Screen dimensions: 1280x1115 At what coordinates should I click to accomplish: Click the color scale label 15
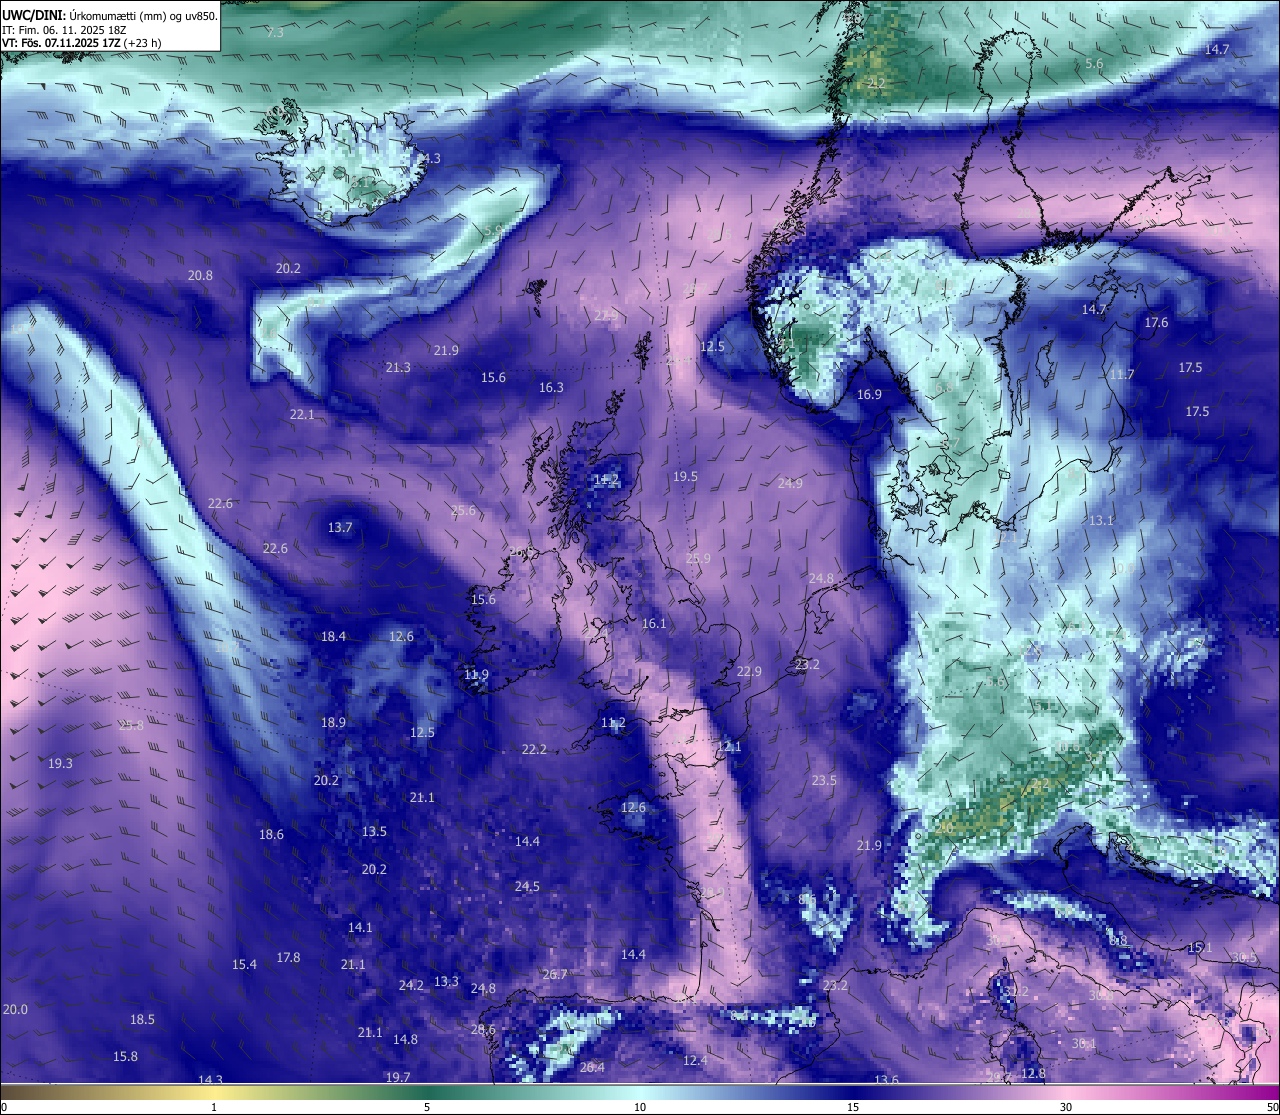pos(853,1107)
